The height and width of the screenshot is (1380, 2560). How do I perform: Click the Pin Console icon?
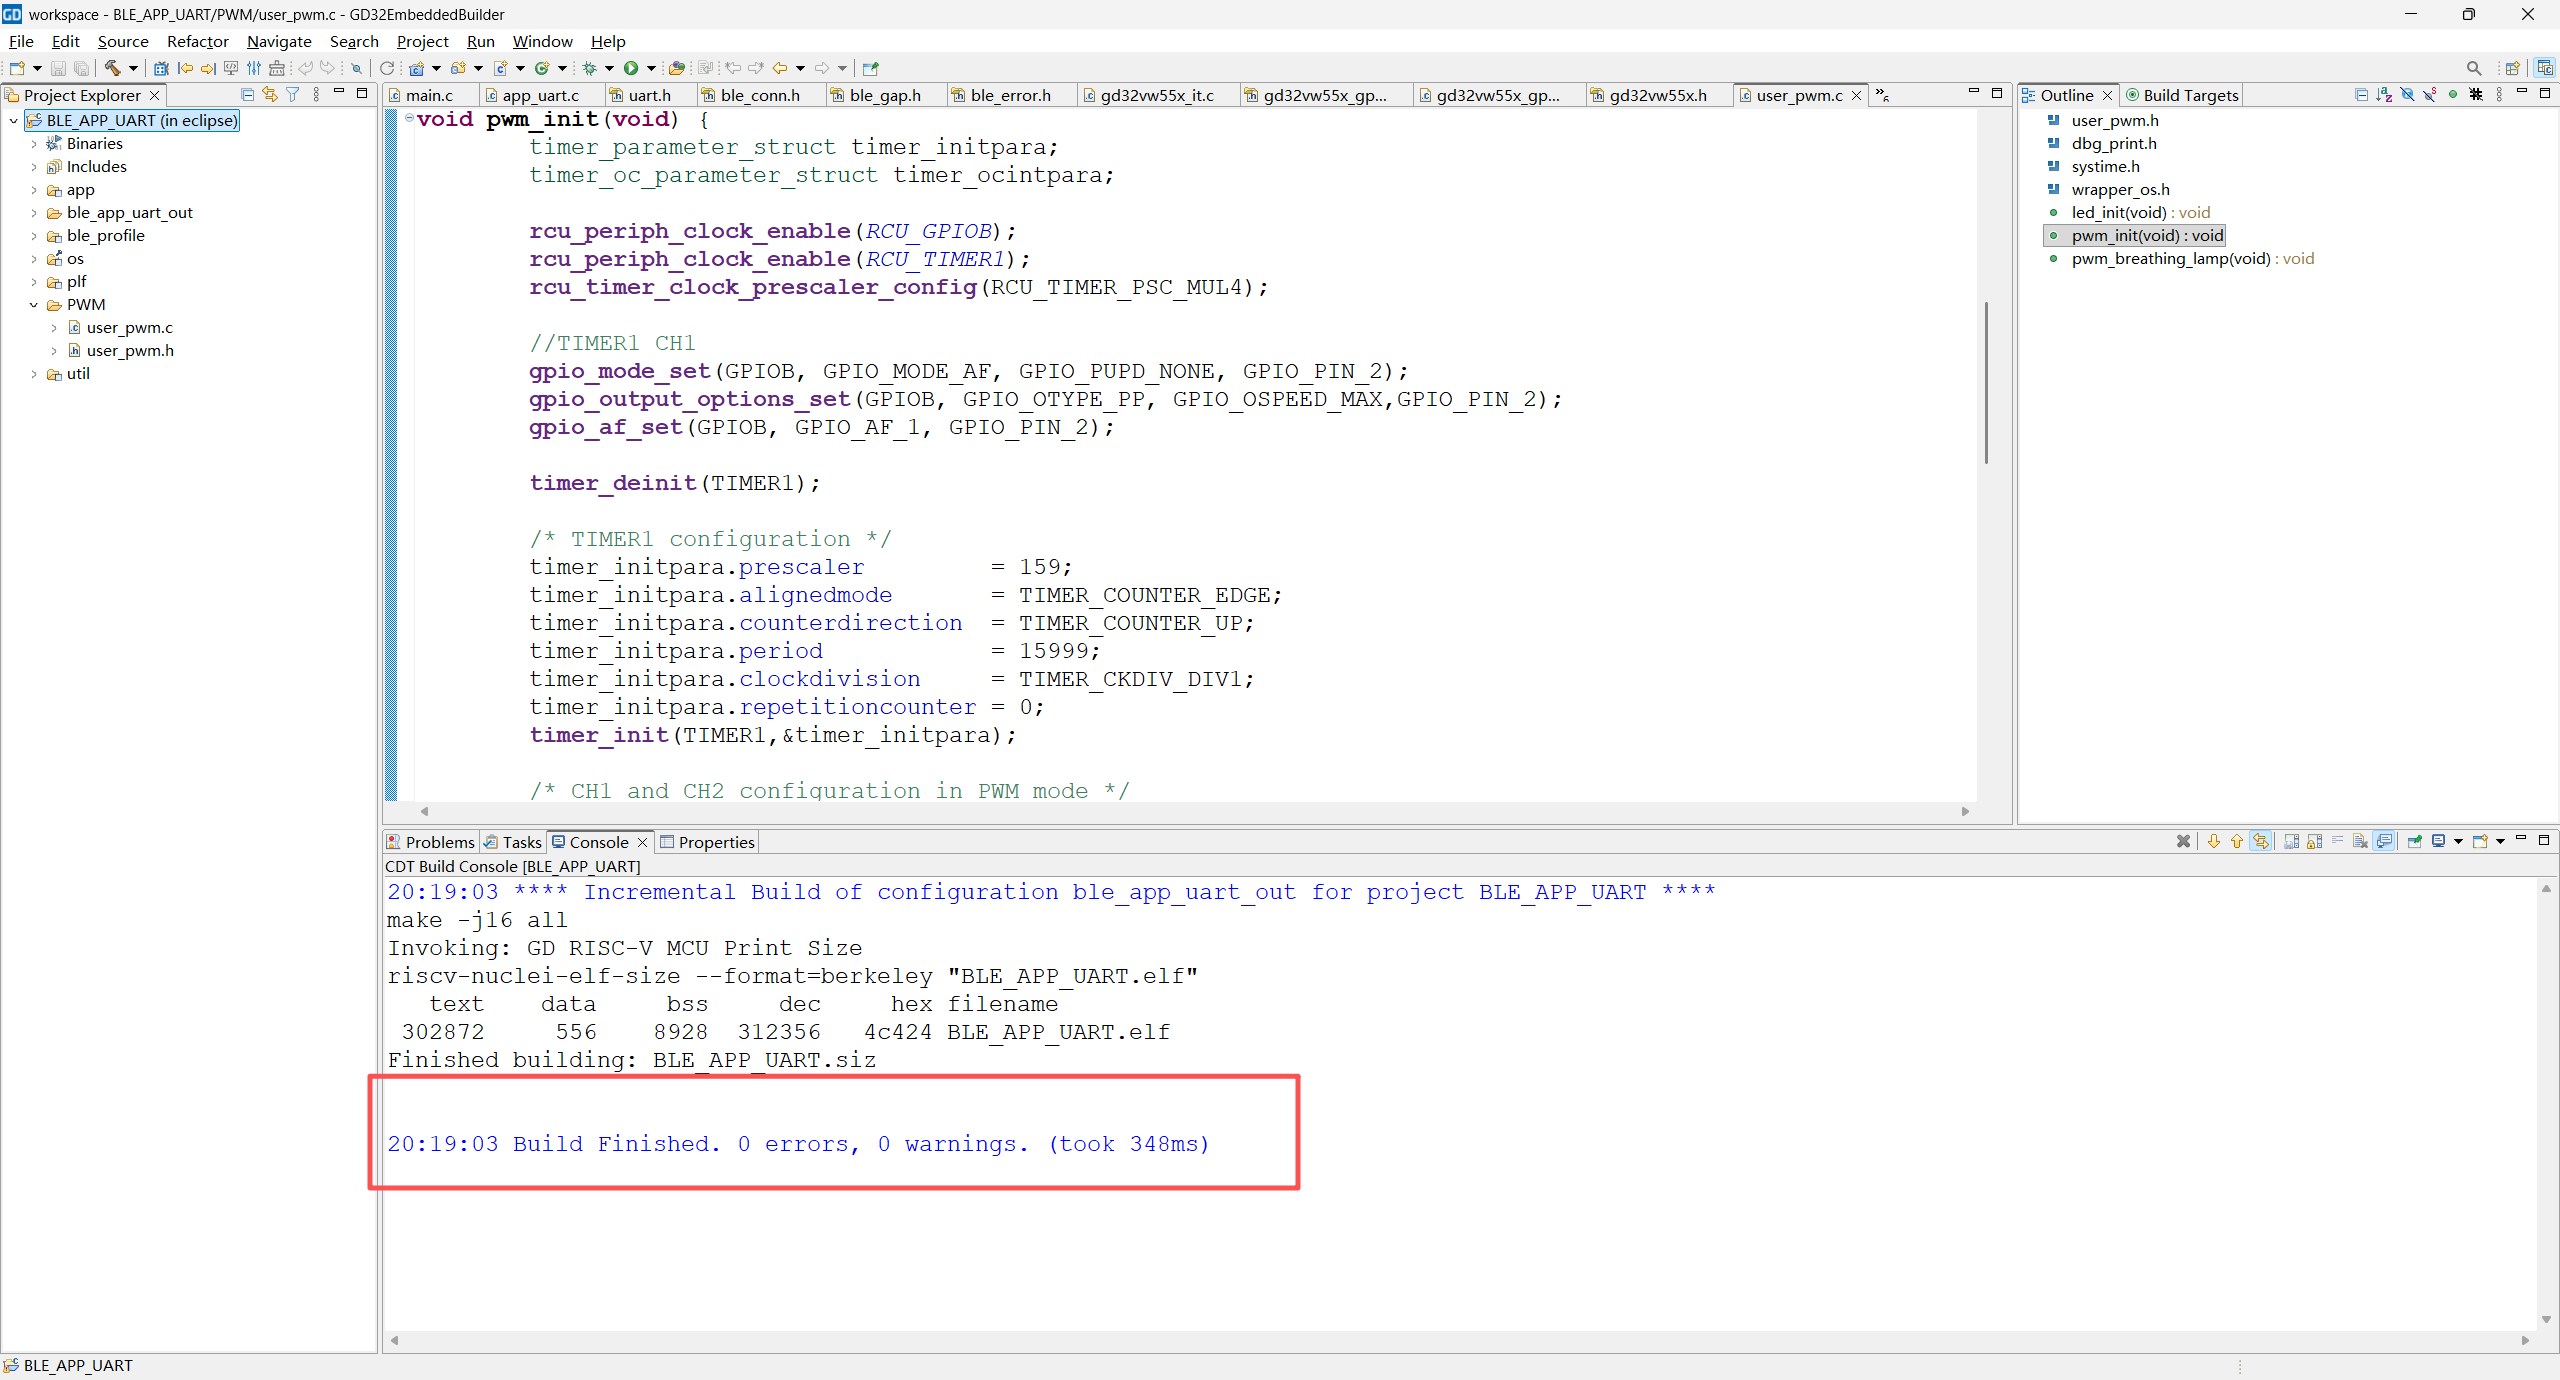click(x=2414, y=841)
